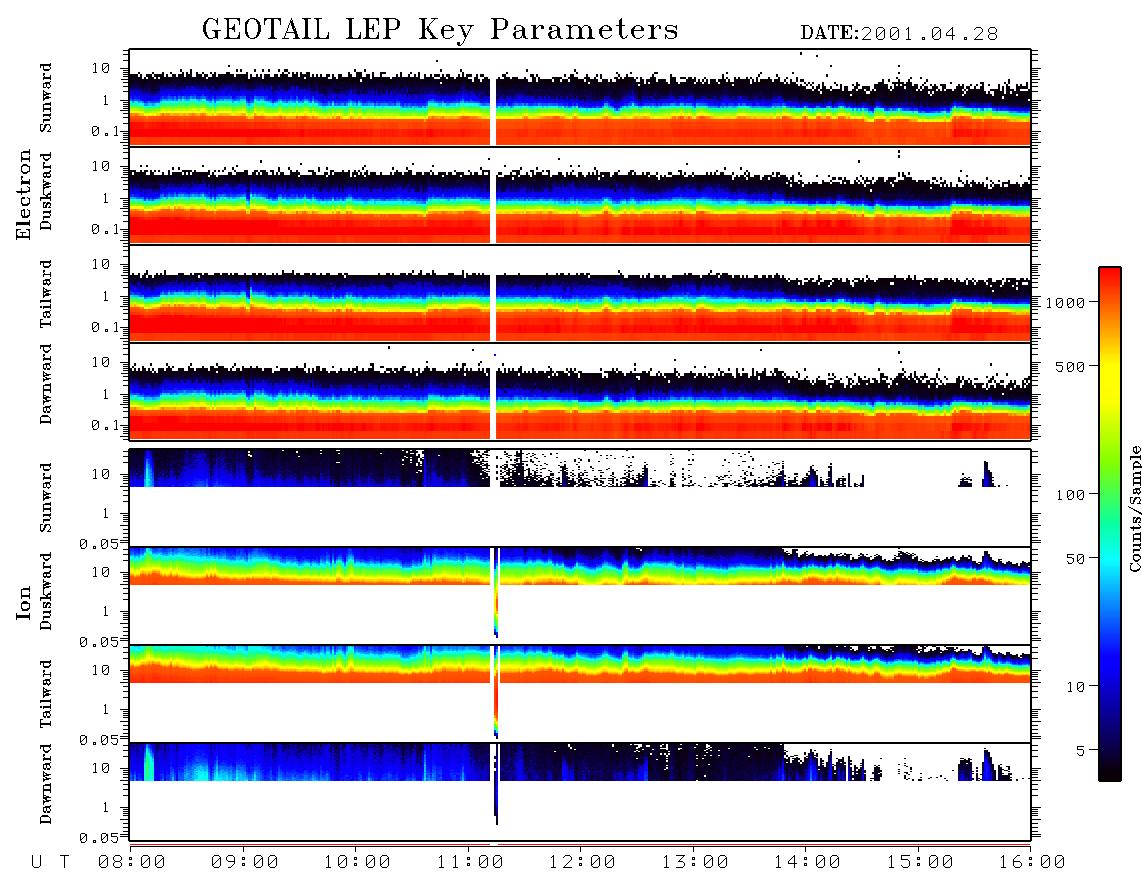Select the 0.05 tick of Ion Sunward axis
The height and width of the screenshot is (880, 1142).
point(99,543)
